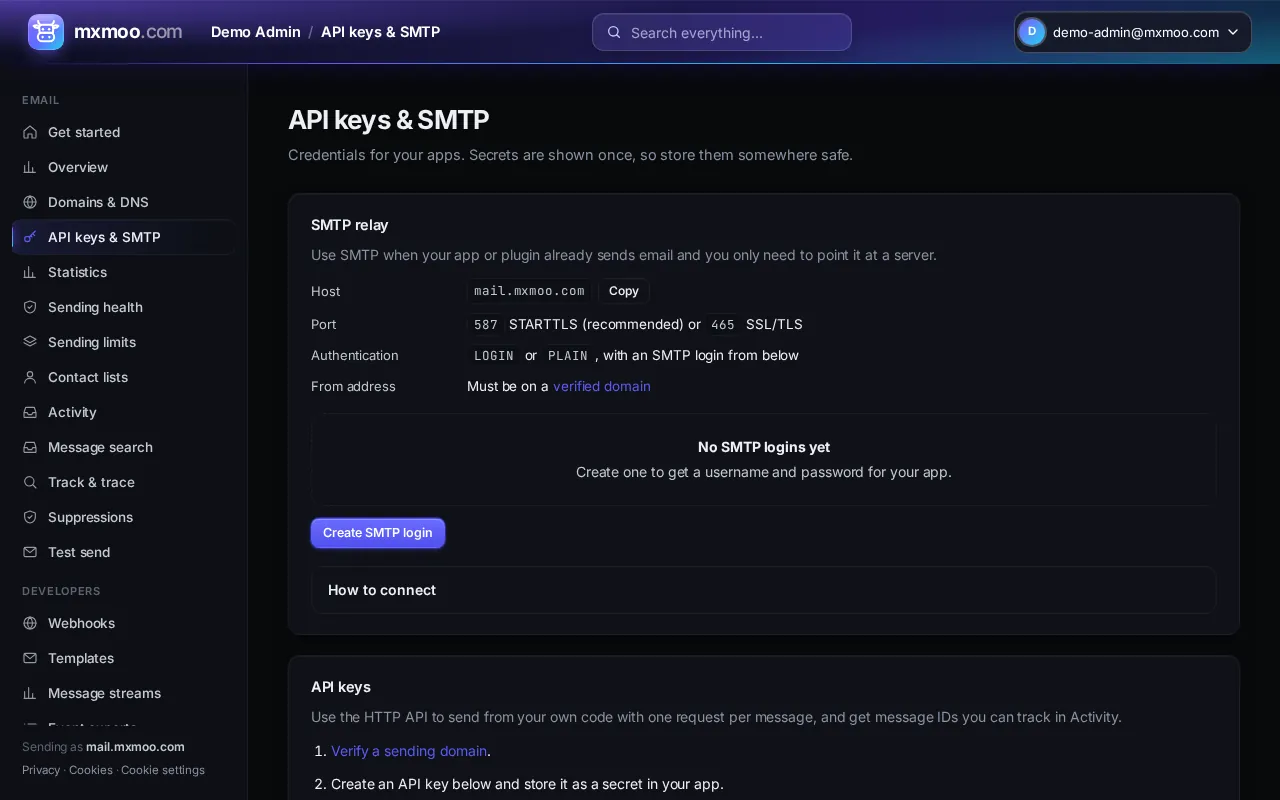Click the Sending health shield icon

click(30, 307)
